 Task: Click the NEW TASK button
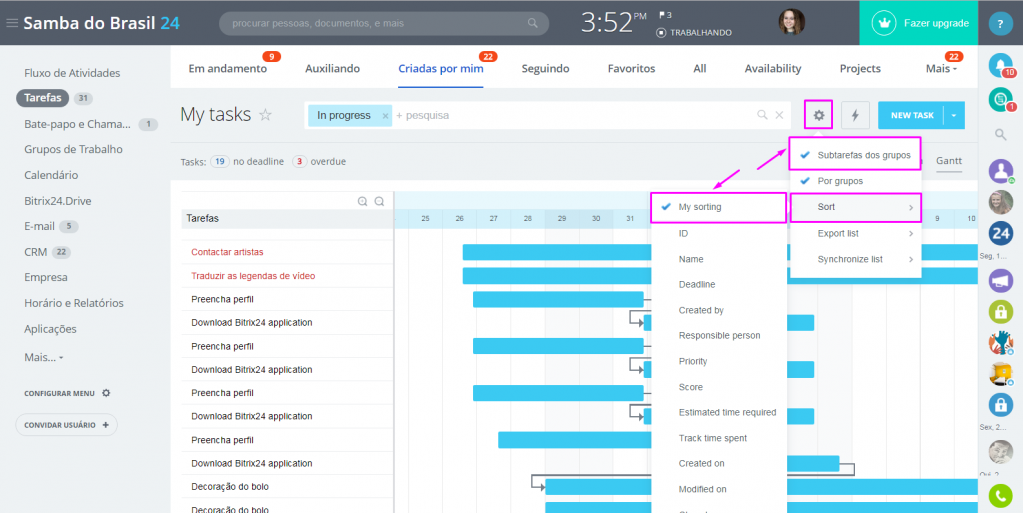(911, 115)
